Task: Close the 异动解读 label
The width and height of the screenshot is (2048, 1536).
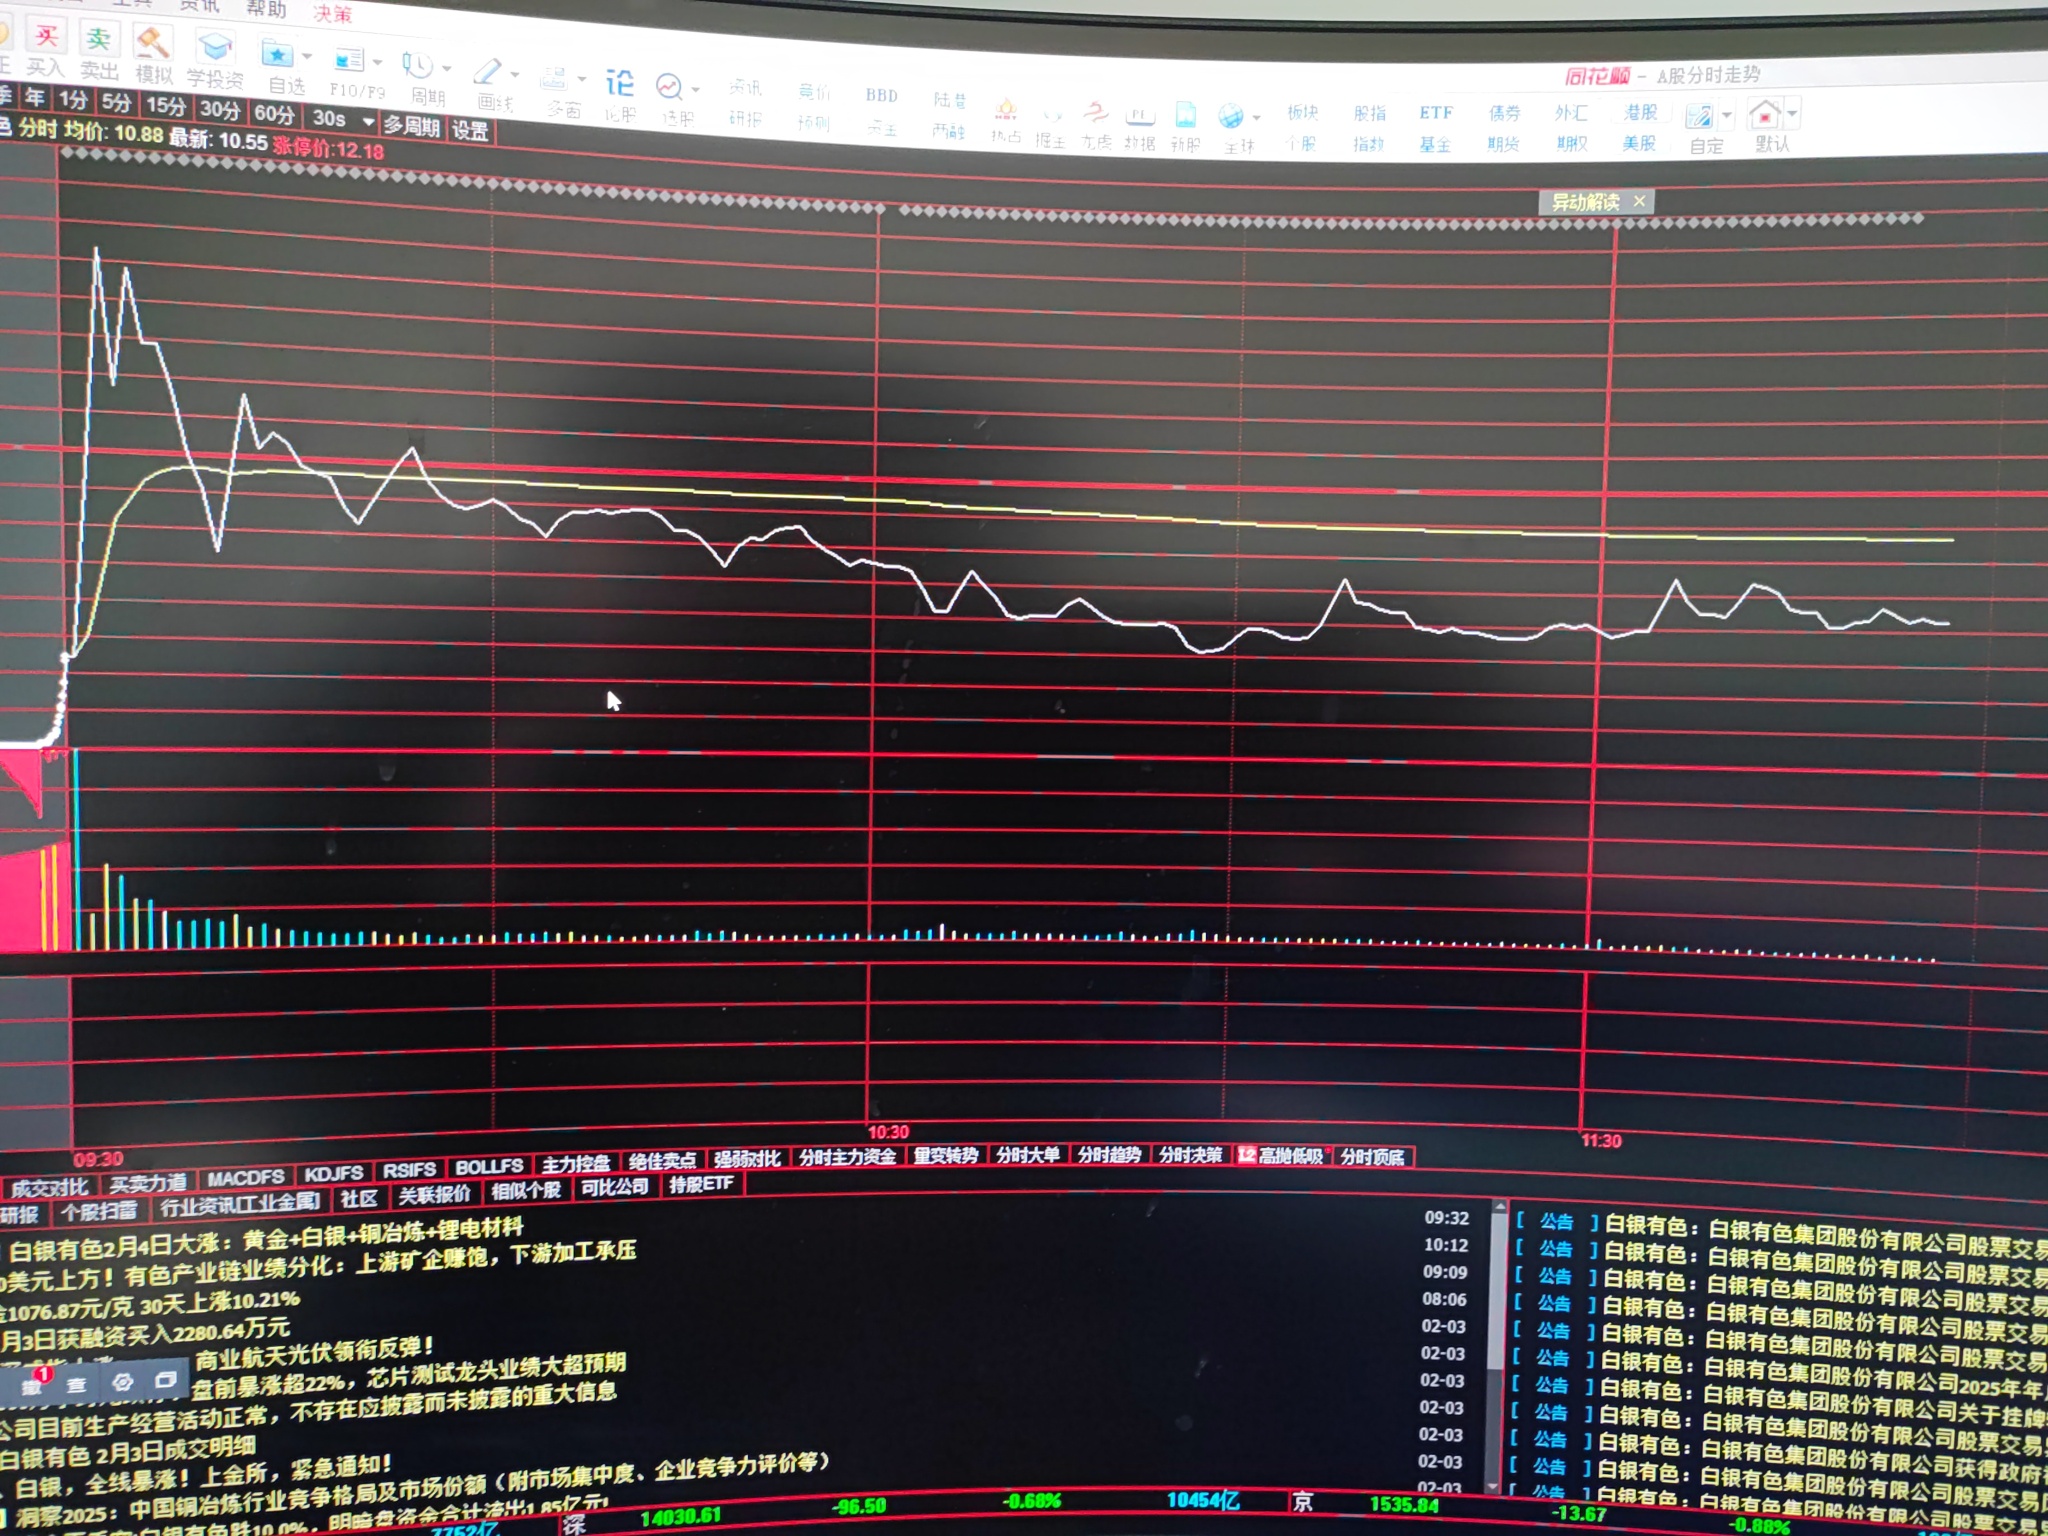Action: click(x=1639, y=201)
